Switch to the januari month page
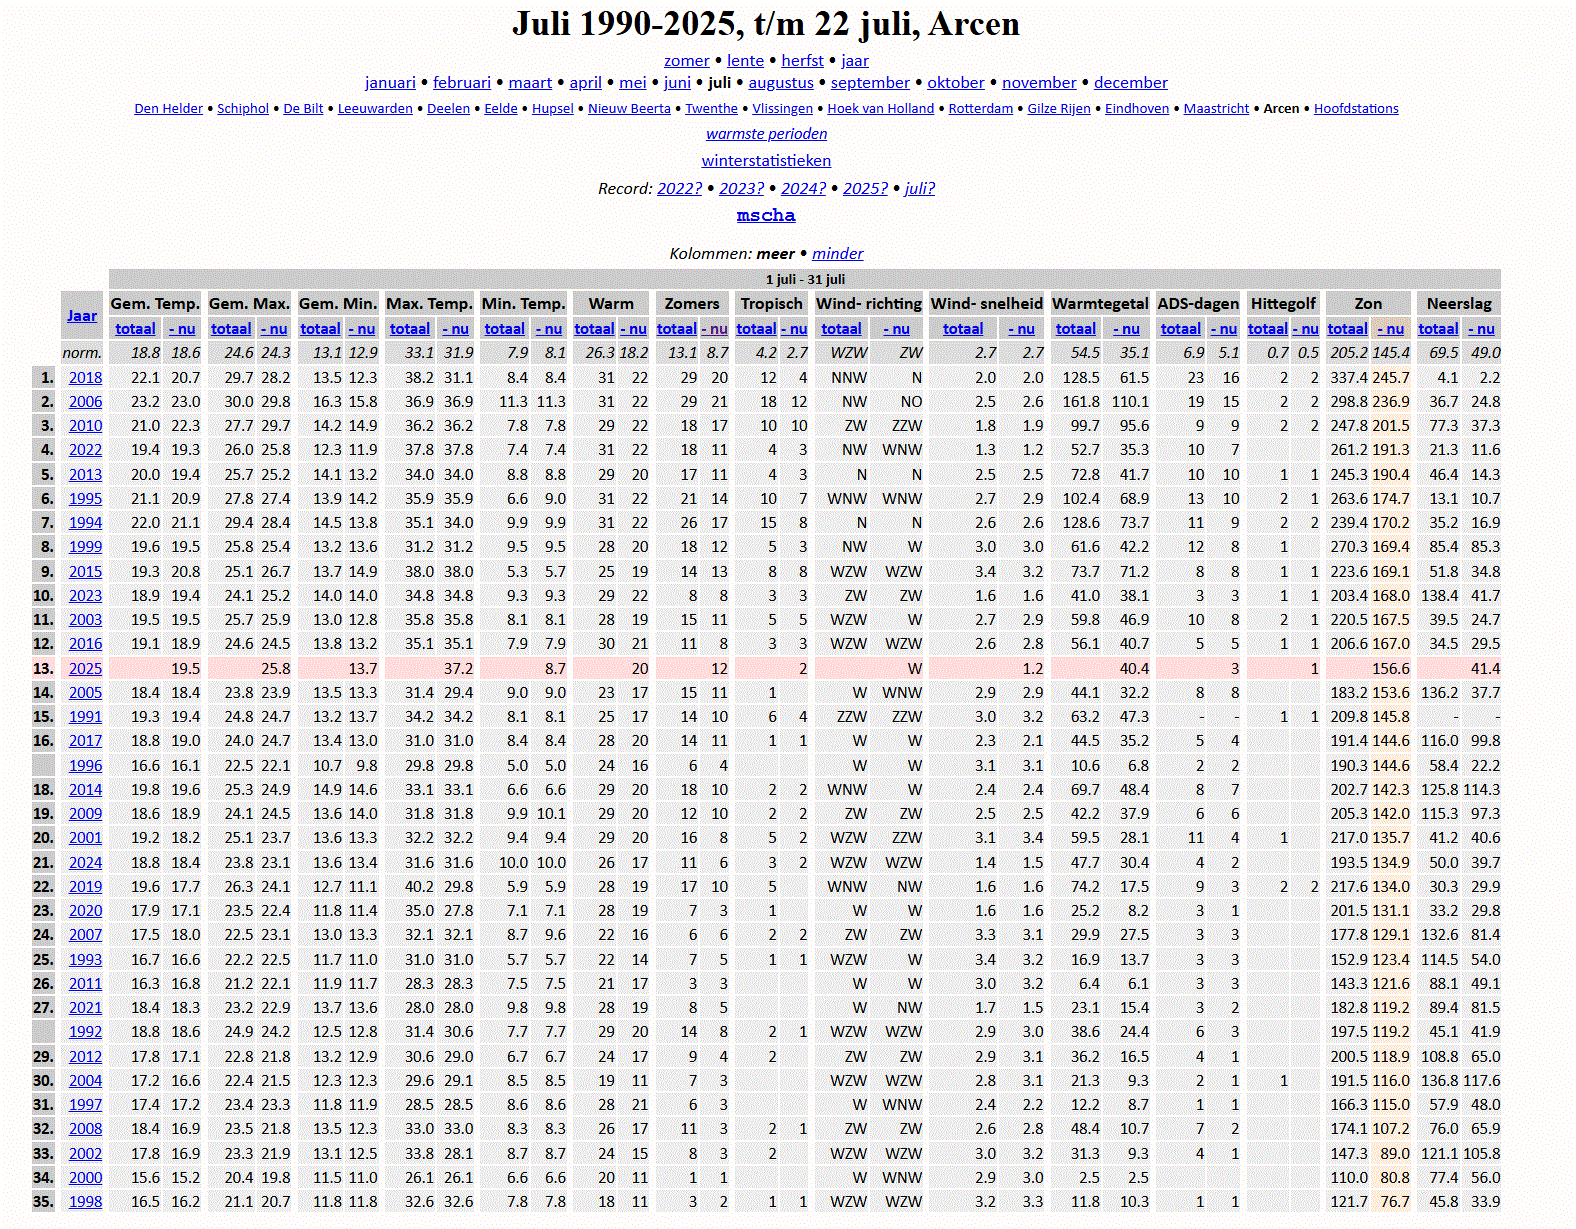The height and width of the screenshot is (1229, 1576). [x=390, y=83]
